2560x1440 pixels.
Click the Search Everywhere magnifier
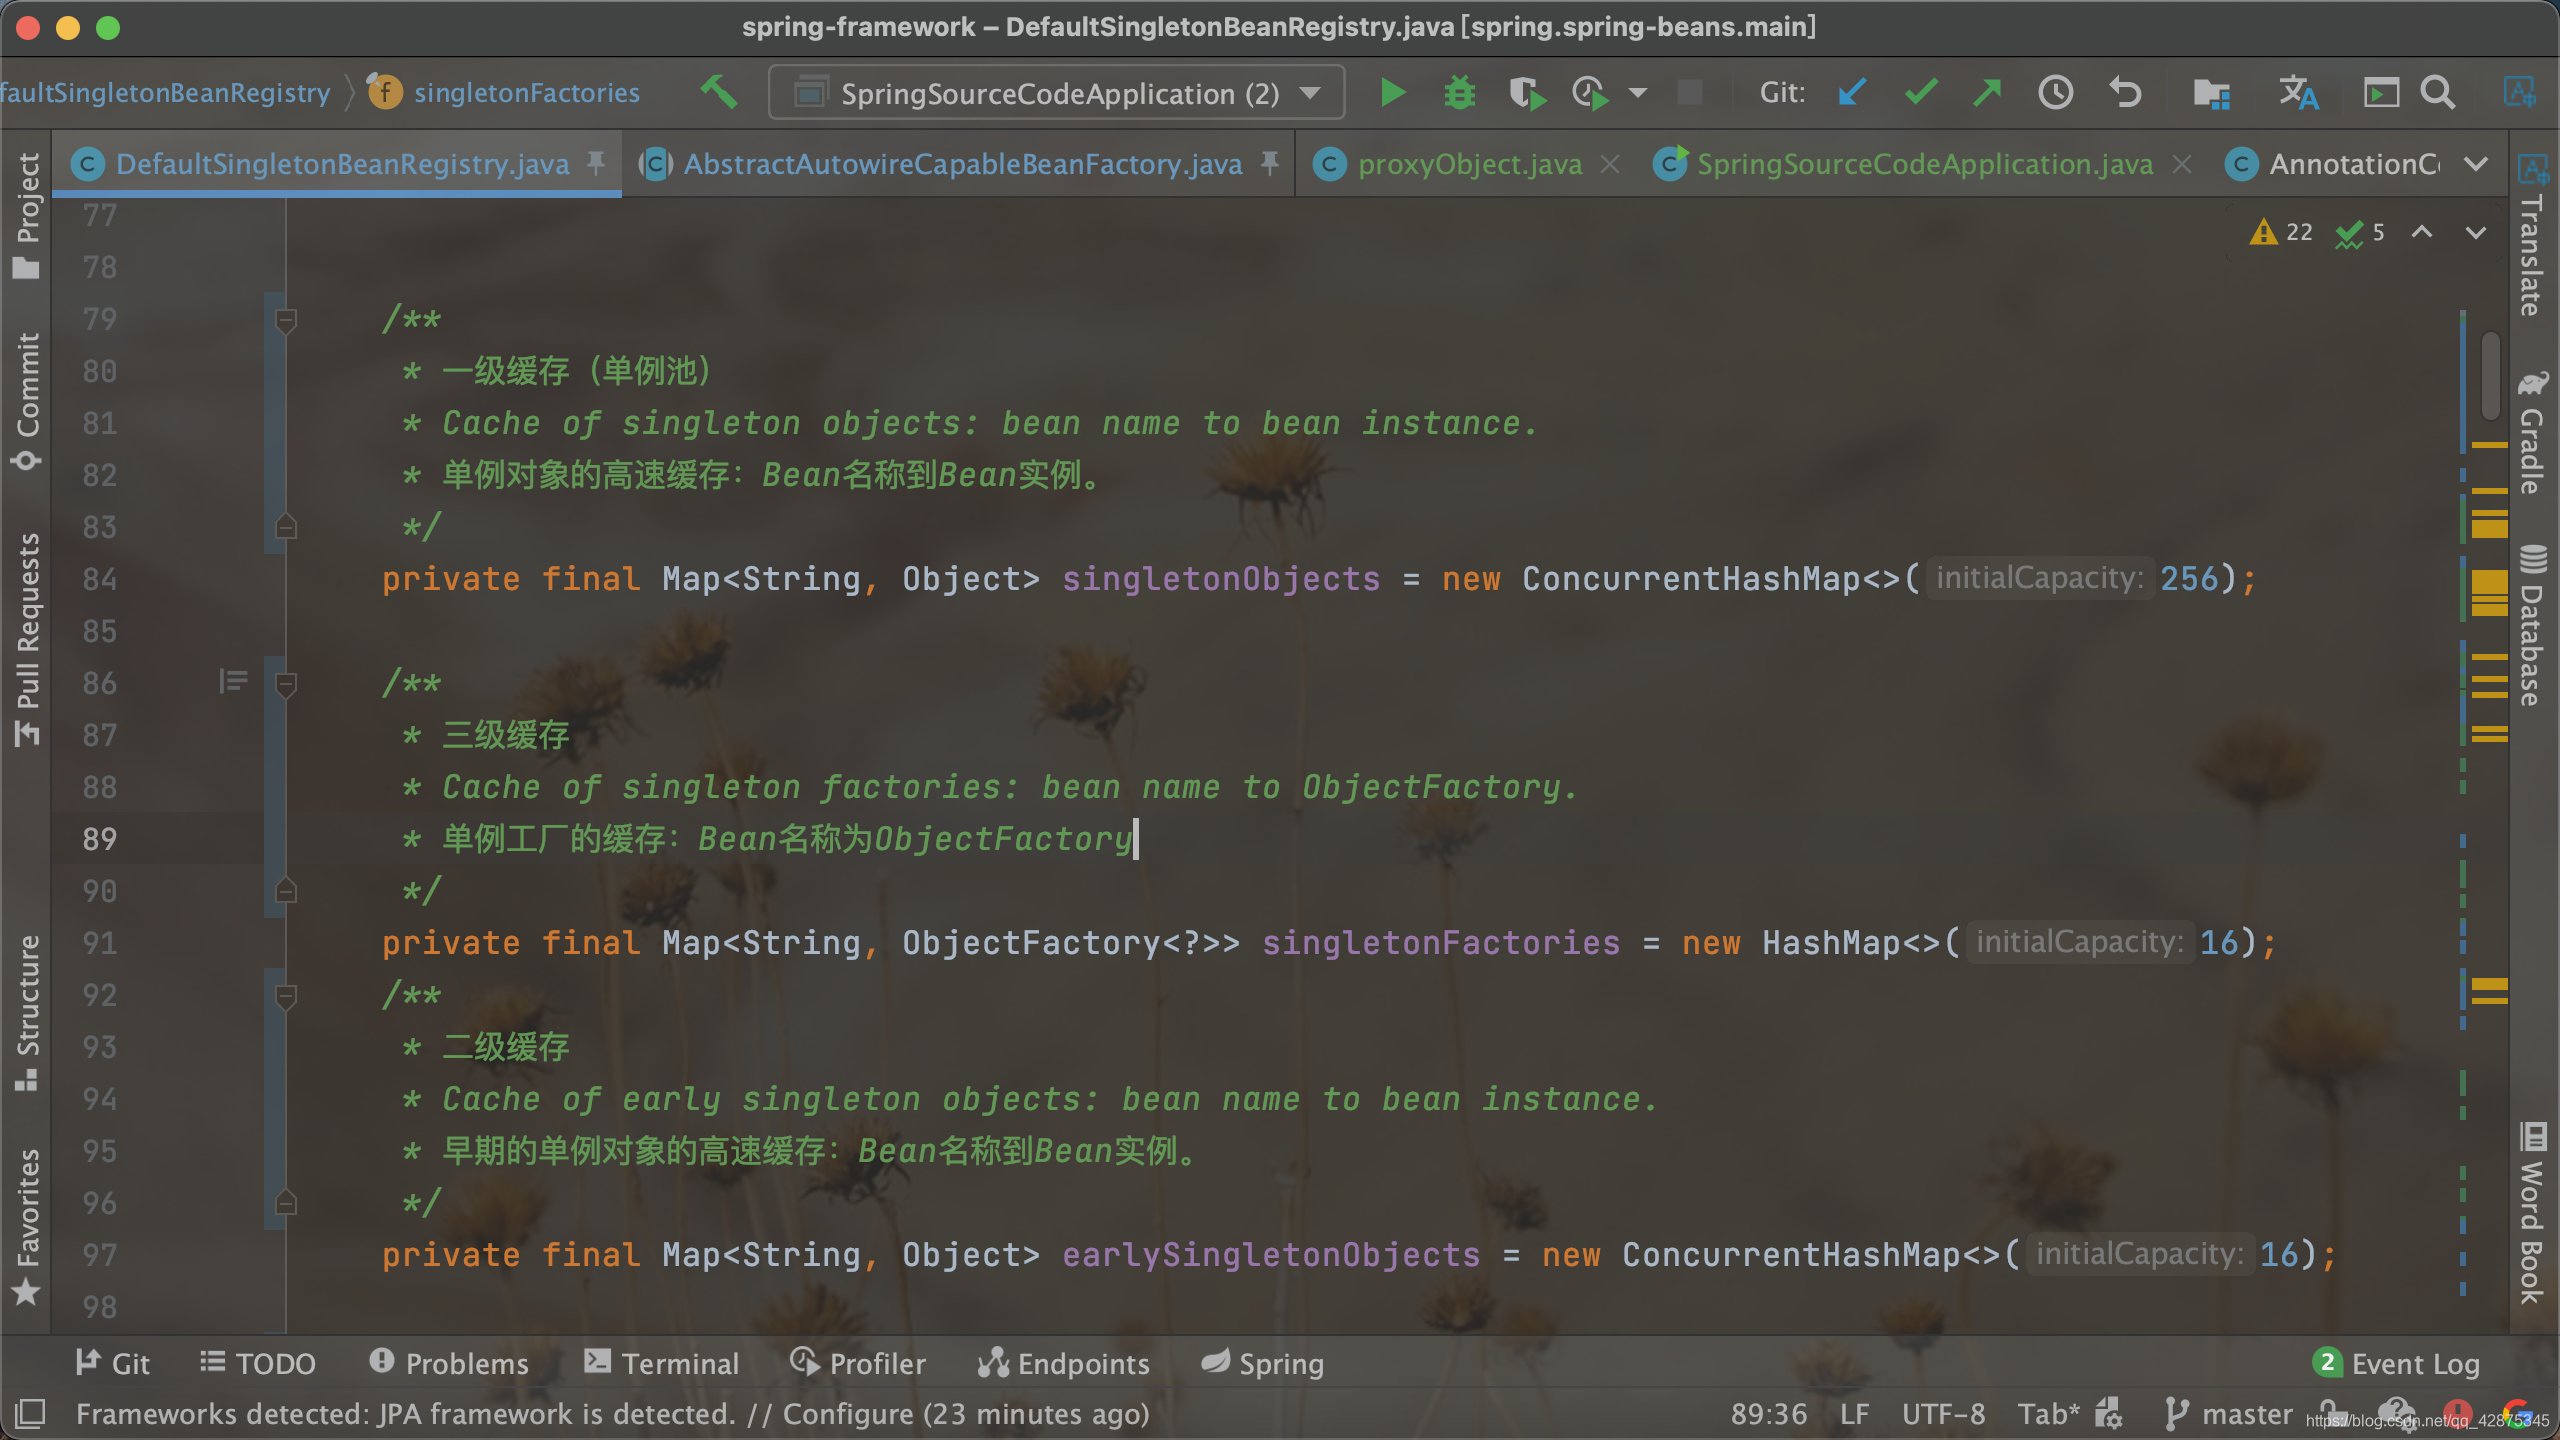(x=2438, y=93)
